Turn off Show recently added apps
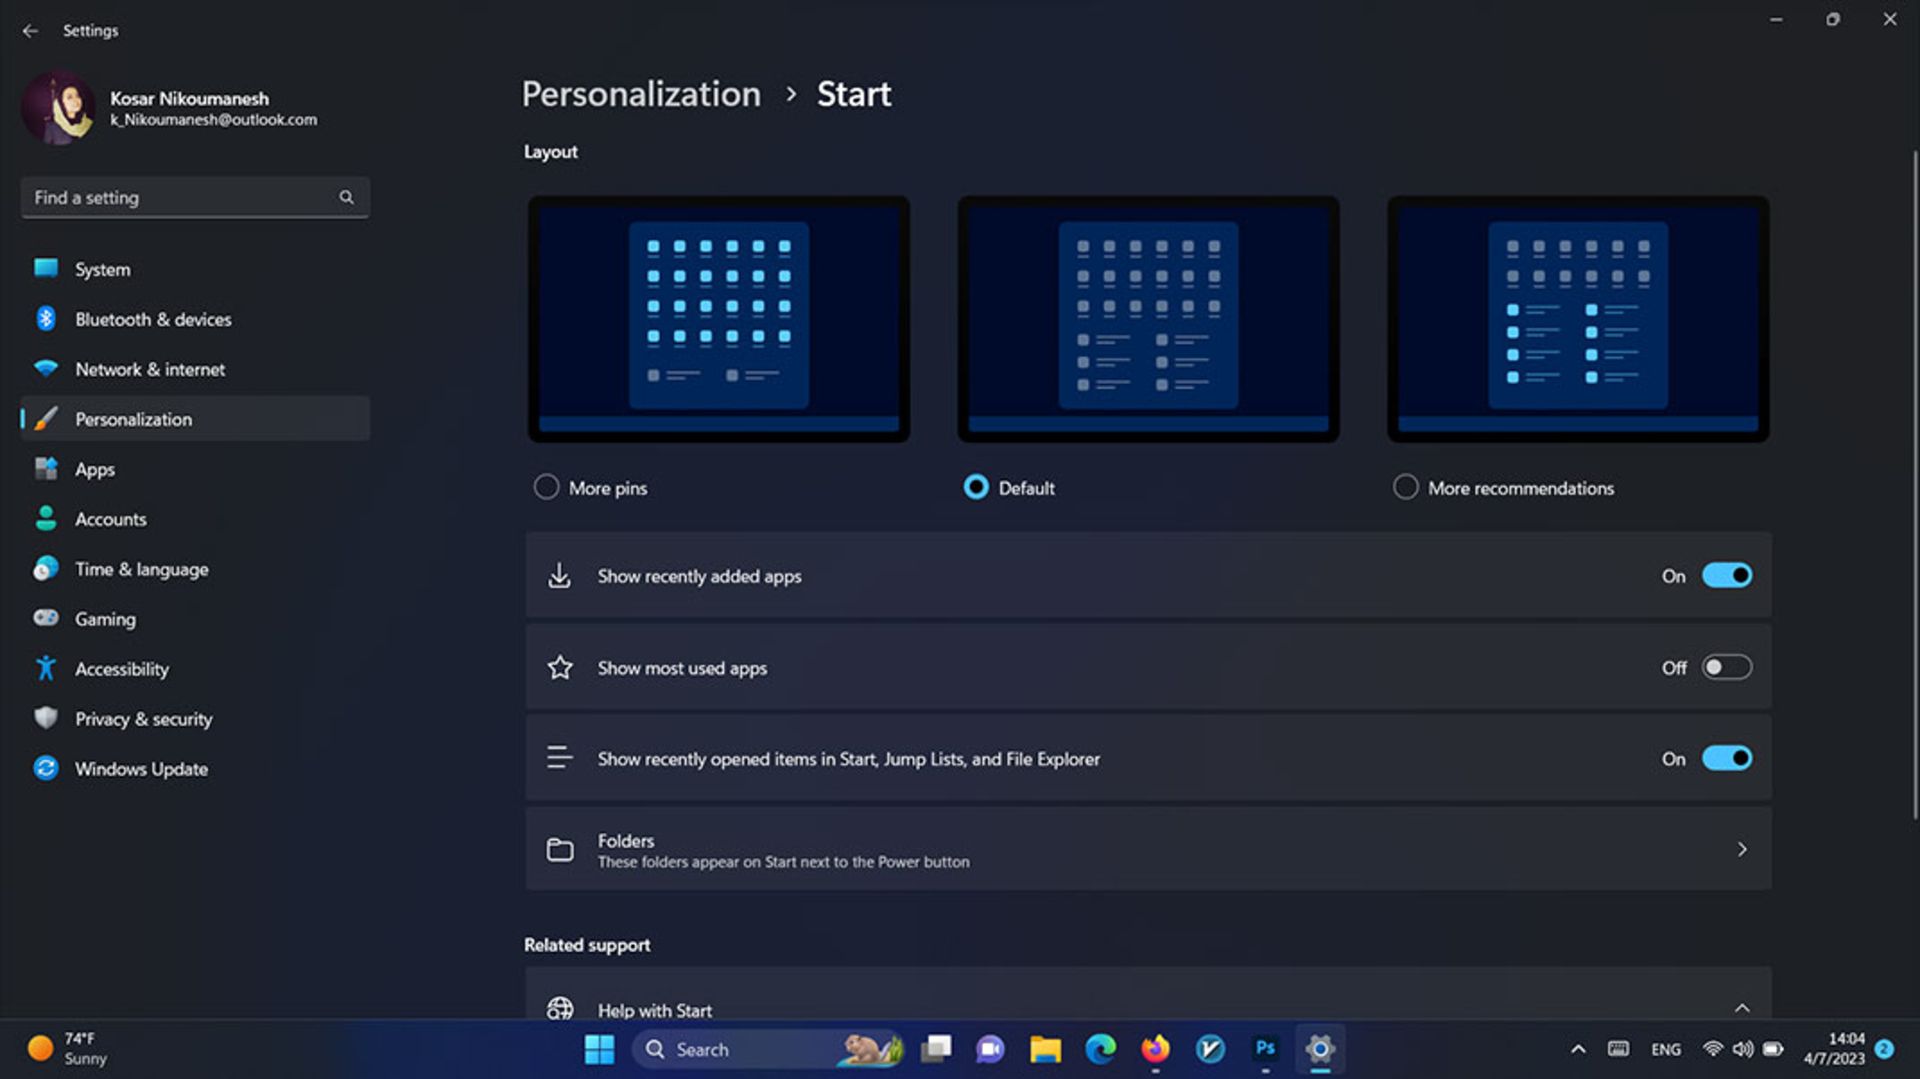 1726,576
